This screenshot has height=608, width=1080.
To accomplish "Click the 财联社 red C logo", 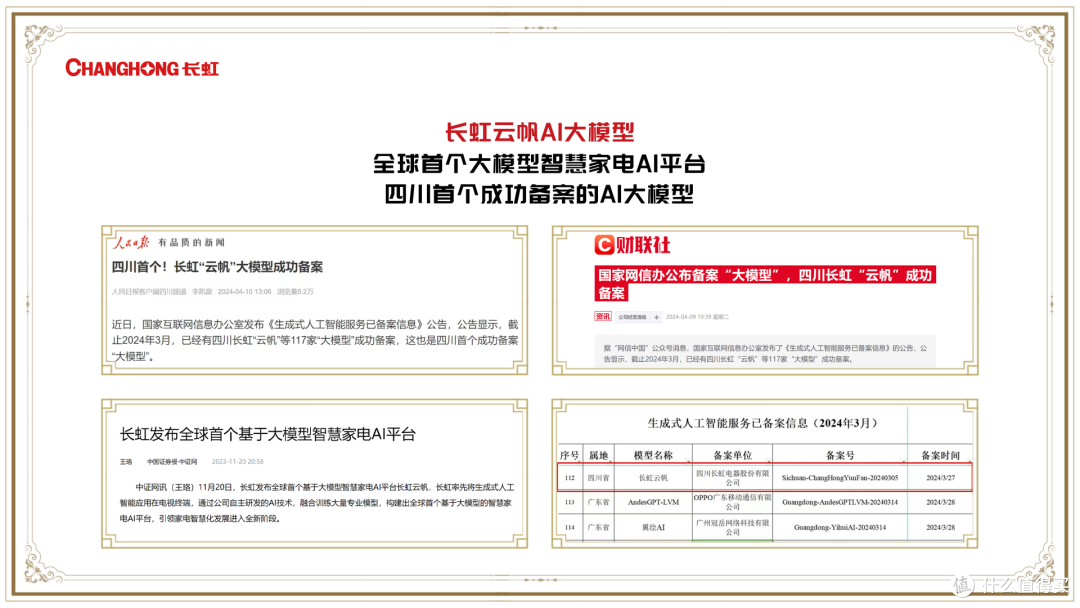I will click(604, 244).
